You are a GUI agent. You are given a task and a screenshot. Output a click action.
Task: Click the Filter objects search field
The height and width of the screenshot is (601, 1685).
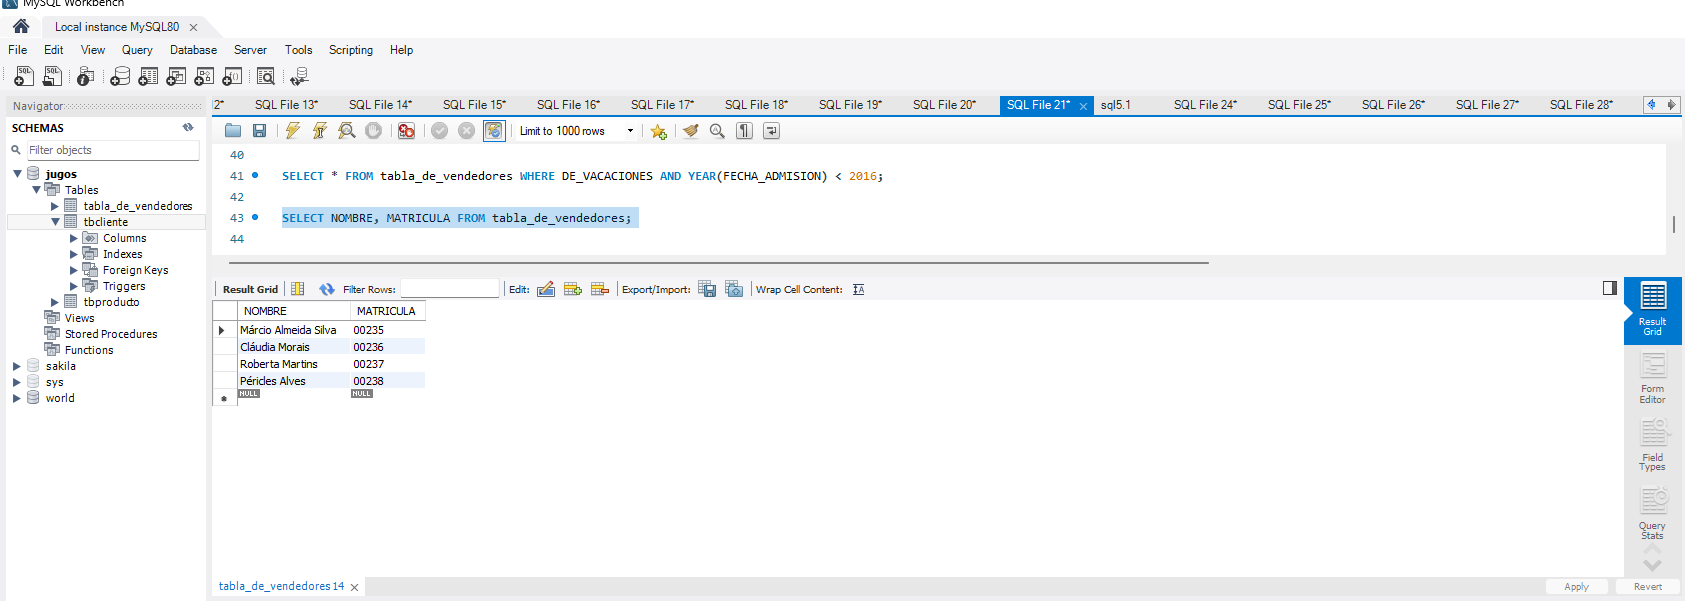(x=113, y=150)
